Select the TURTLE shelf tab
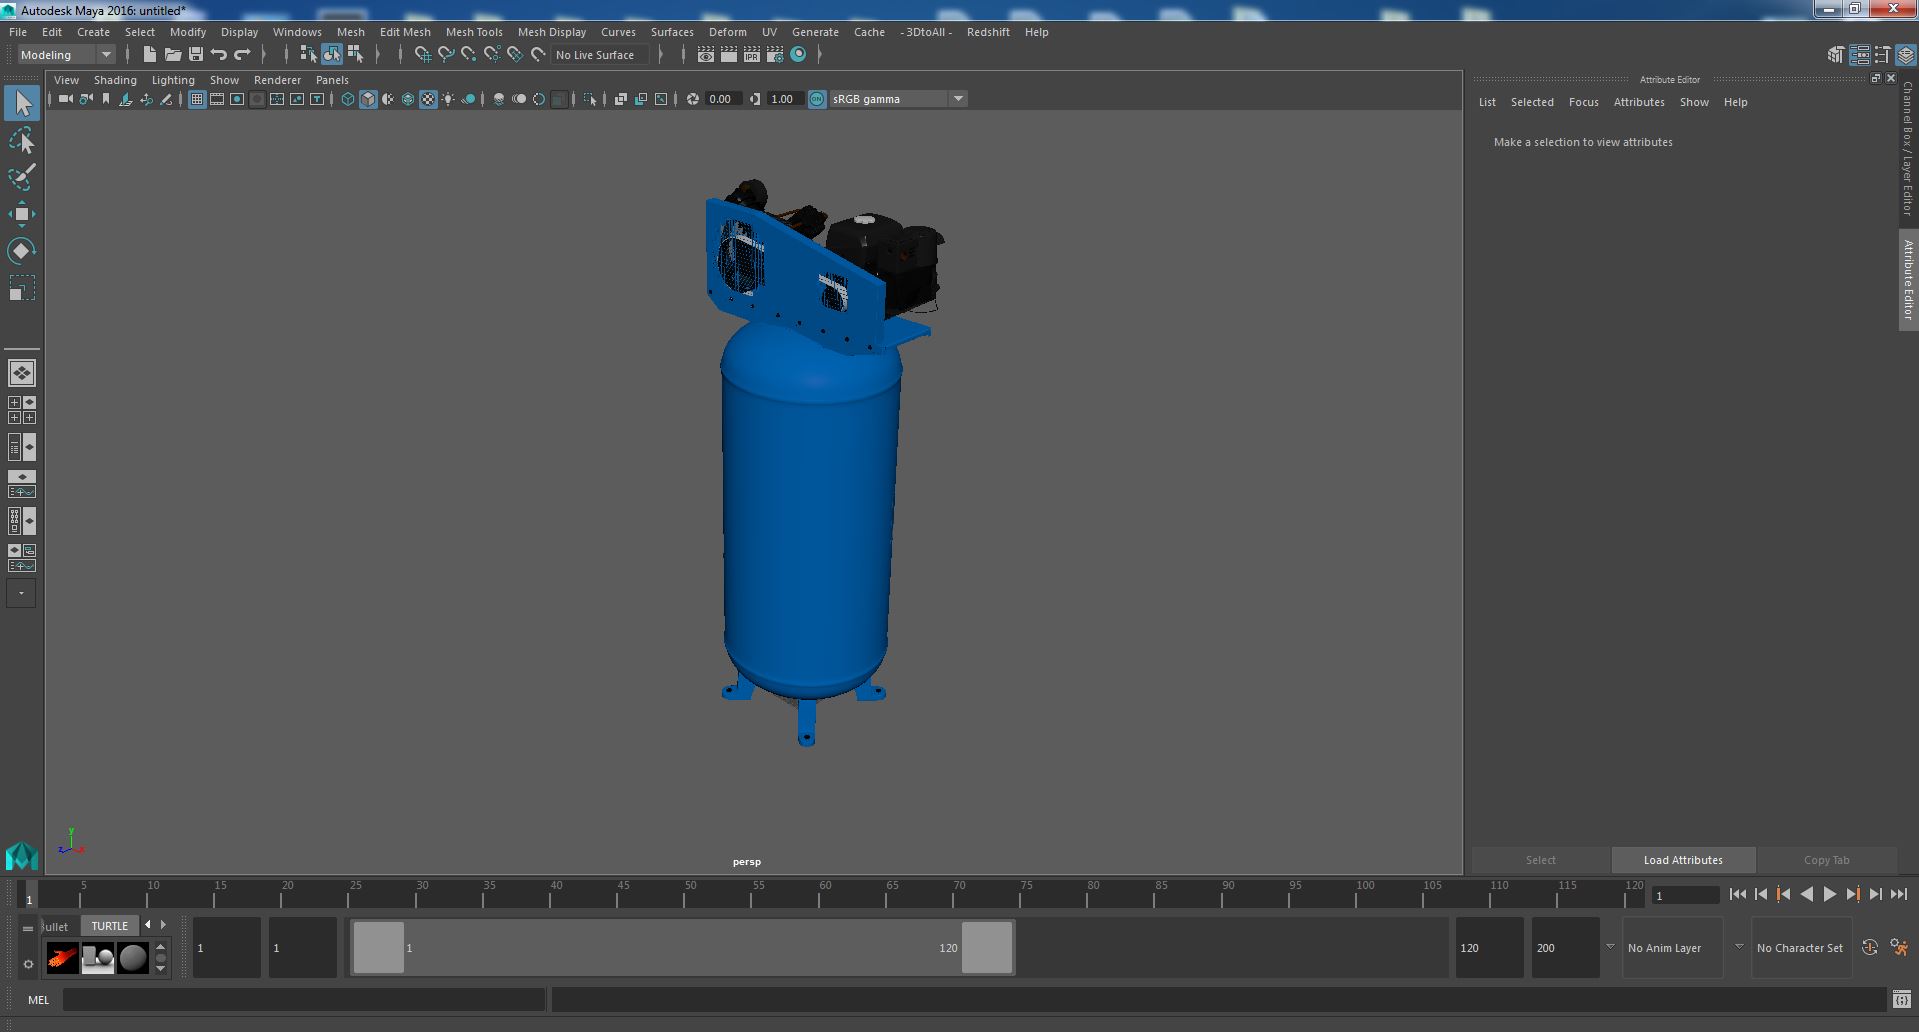 point(110,926)
